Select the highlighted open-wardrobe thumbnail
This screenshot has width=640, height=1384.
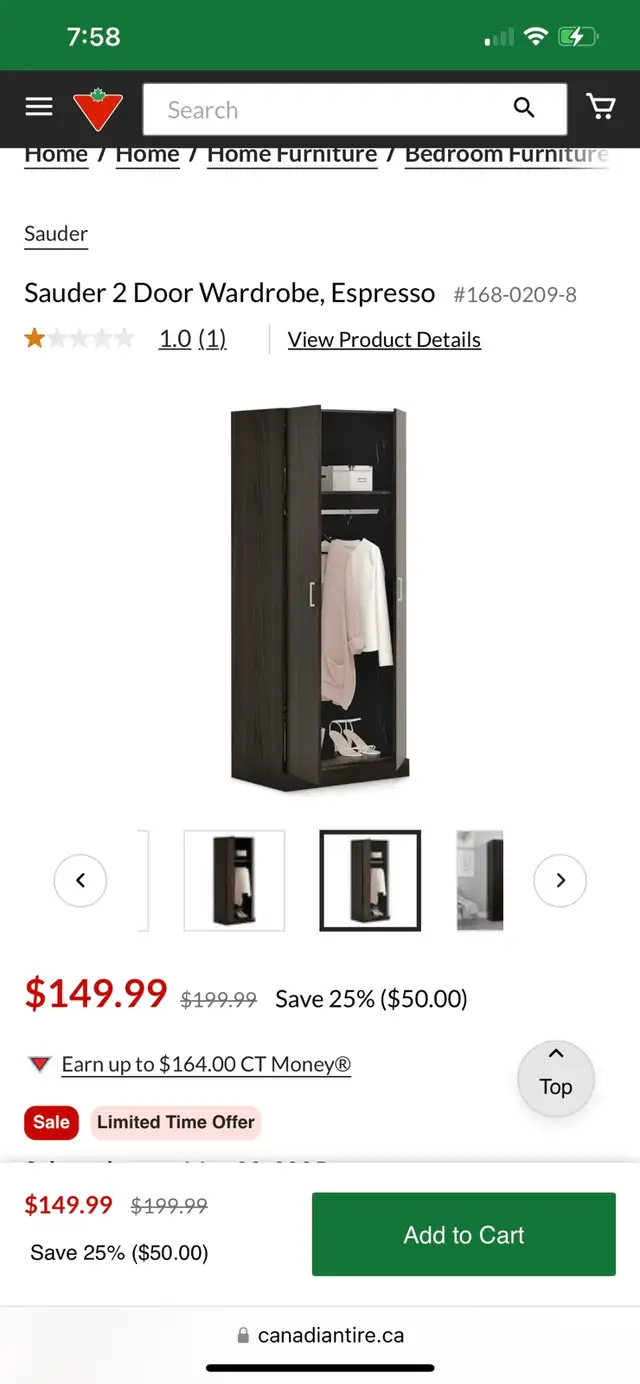pos(370,880)
